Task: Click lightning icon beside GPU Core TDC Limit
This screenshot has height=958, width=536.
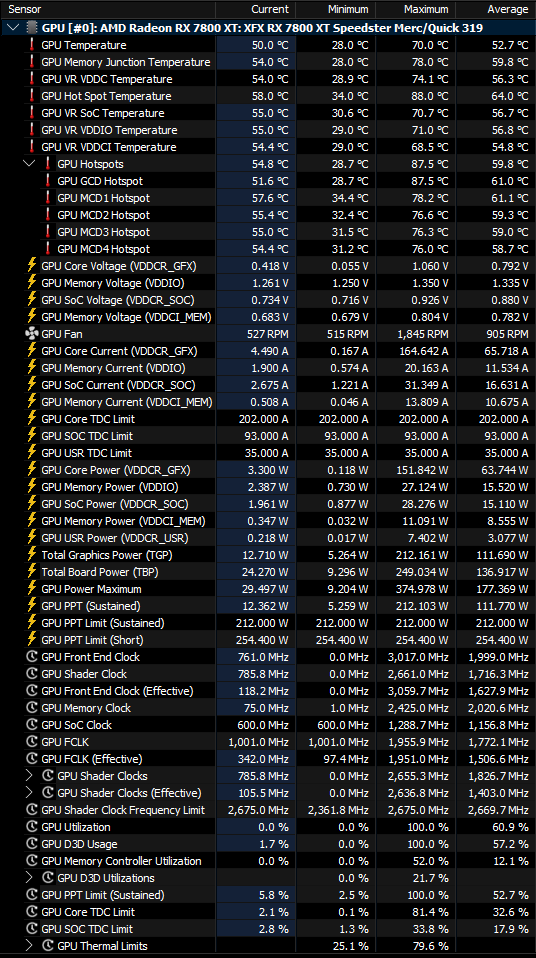Action: tap(32, 419)
